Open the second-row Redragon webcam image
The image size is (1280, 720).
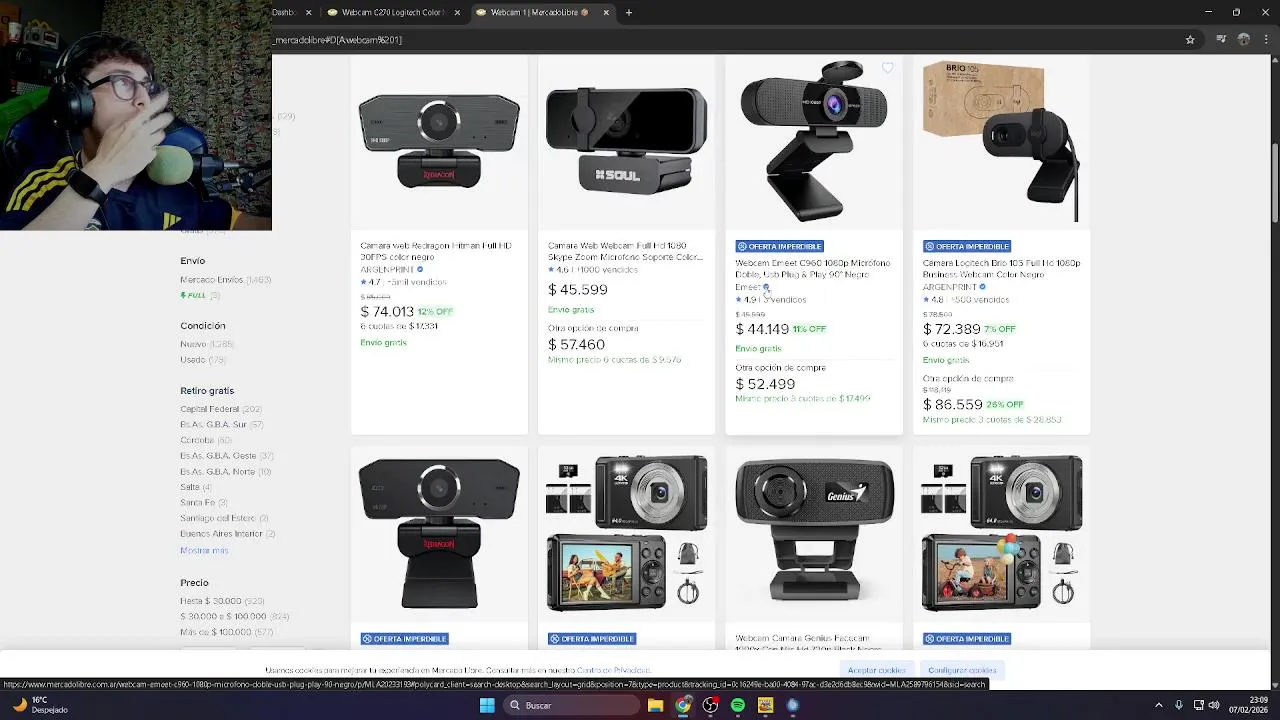(x=439, y=533)
